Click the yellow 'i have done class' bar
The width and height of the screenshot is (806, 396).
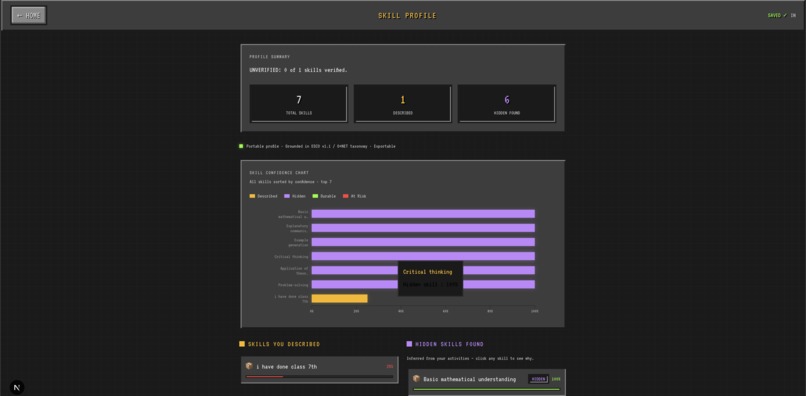(339, 298)
